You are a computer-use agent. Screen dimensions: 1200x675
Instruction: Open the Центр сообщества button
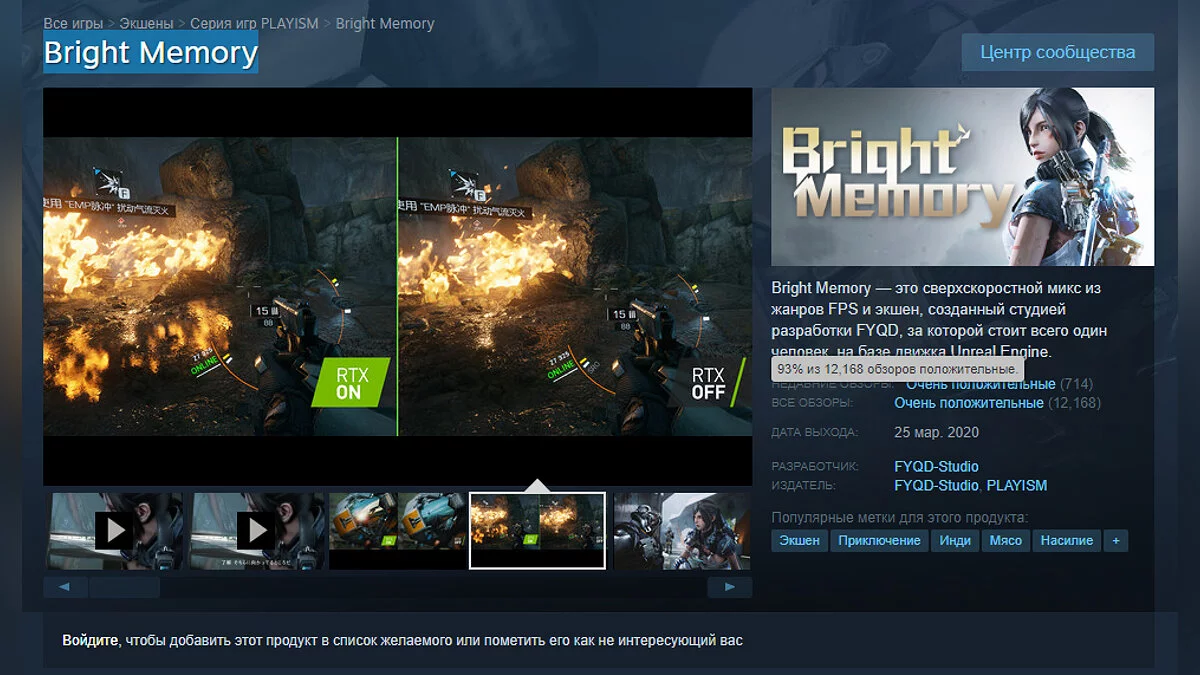1058,52
